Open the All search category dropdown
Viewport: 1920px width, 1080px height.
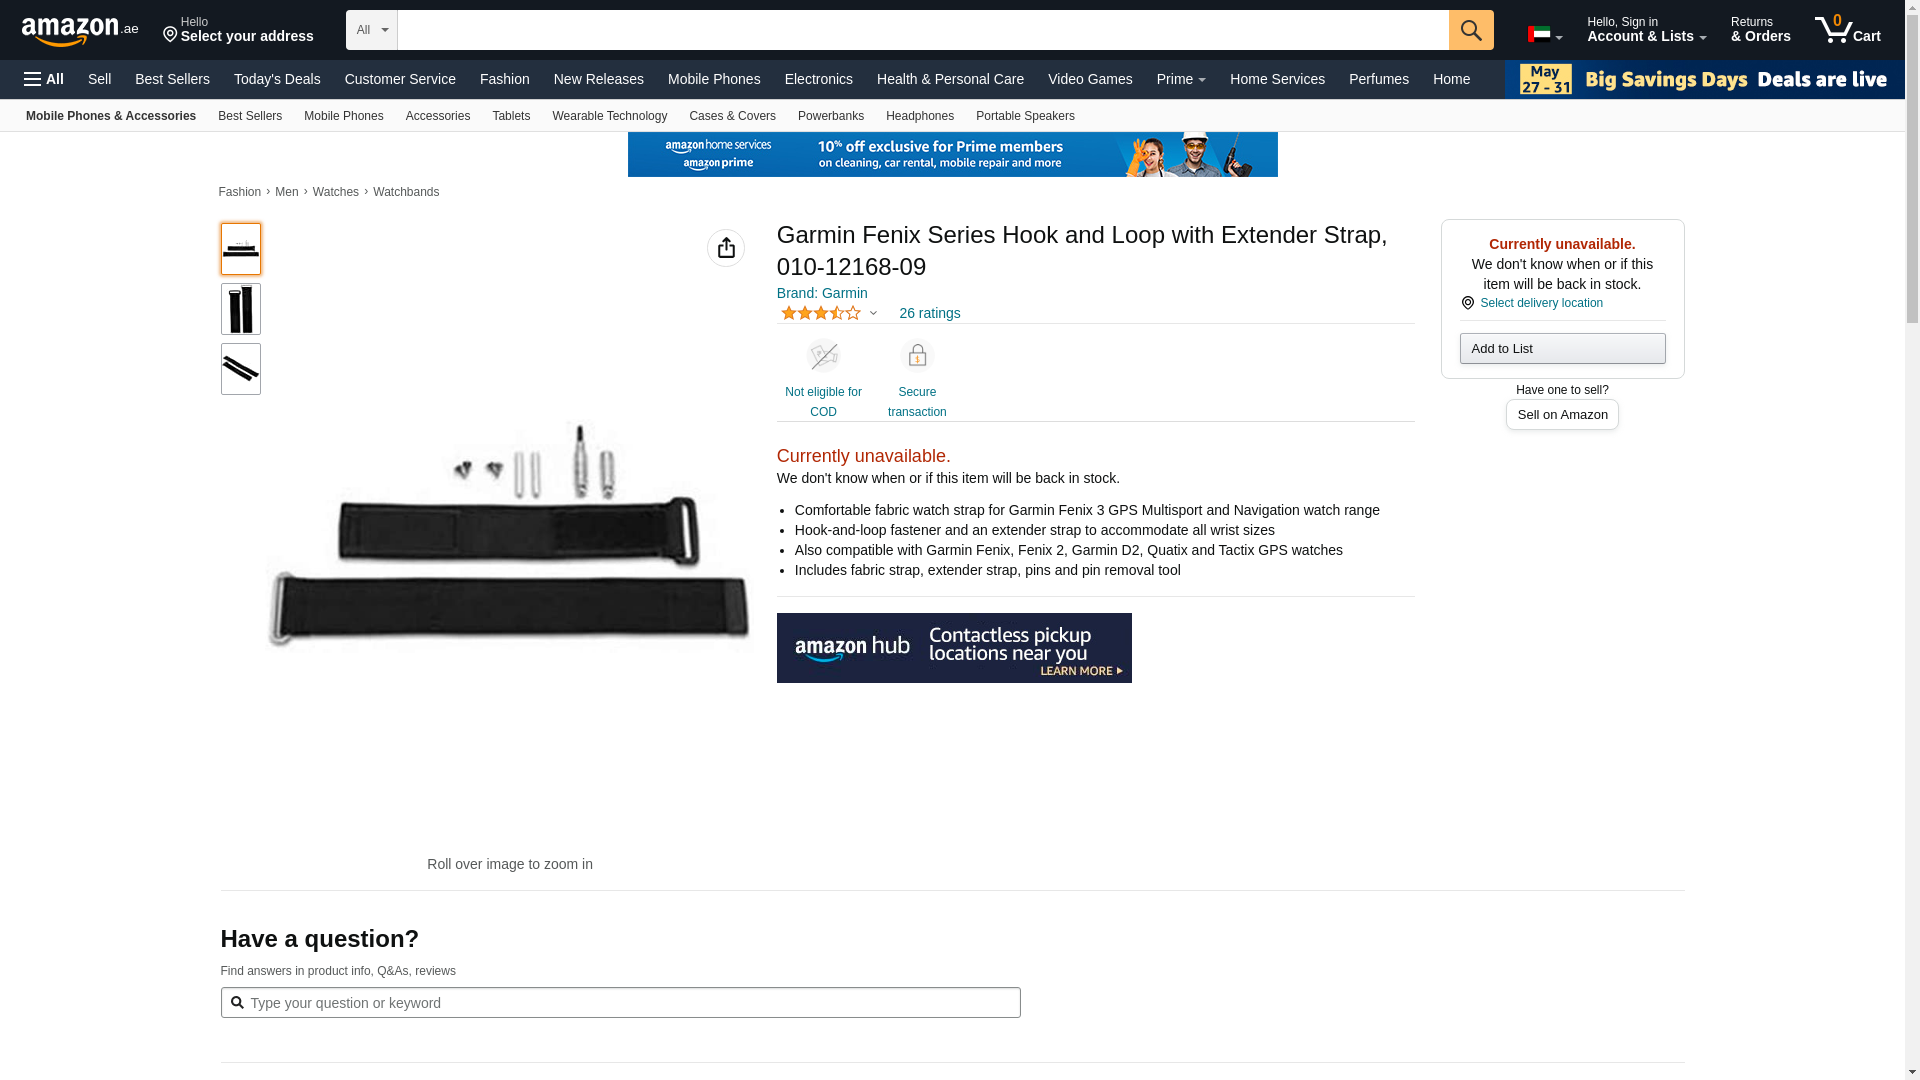pyautogui.click(x=371, y=30)
